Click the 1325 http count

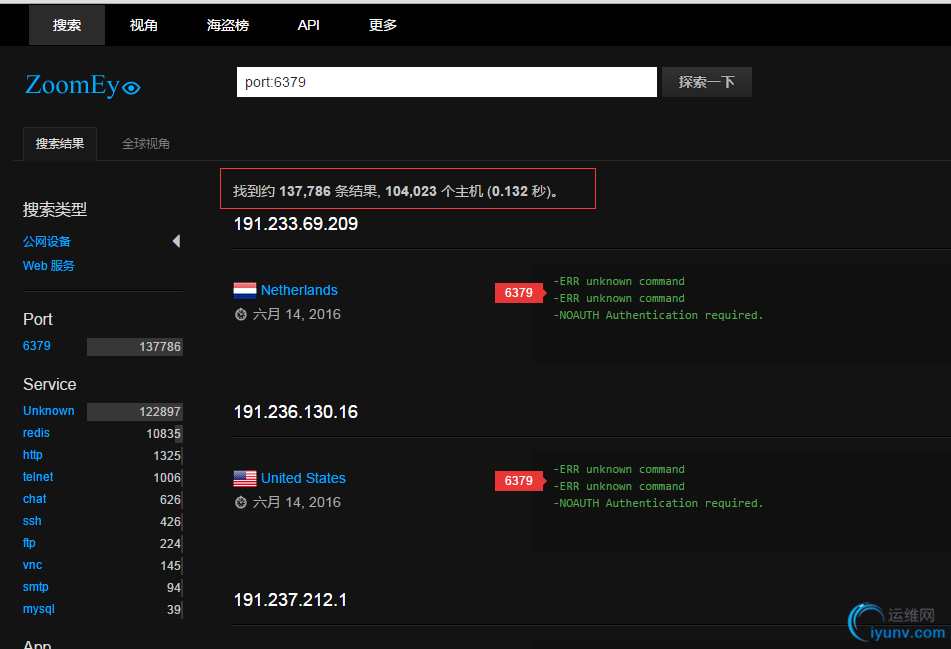(167, 456)
